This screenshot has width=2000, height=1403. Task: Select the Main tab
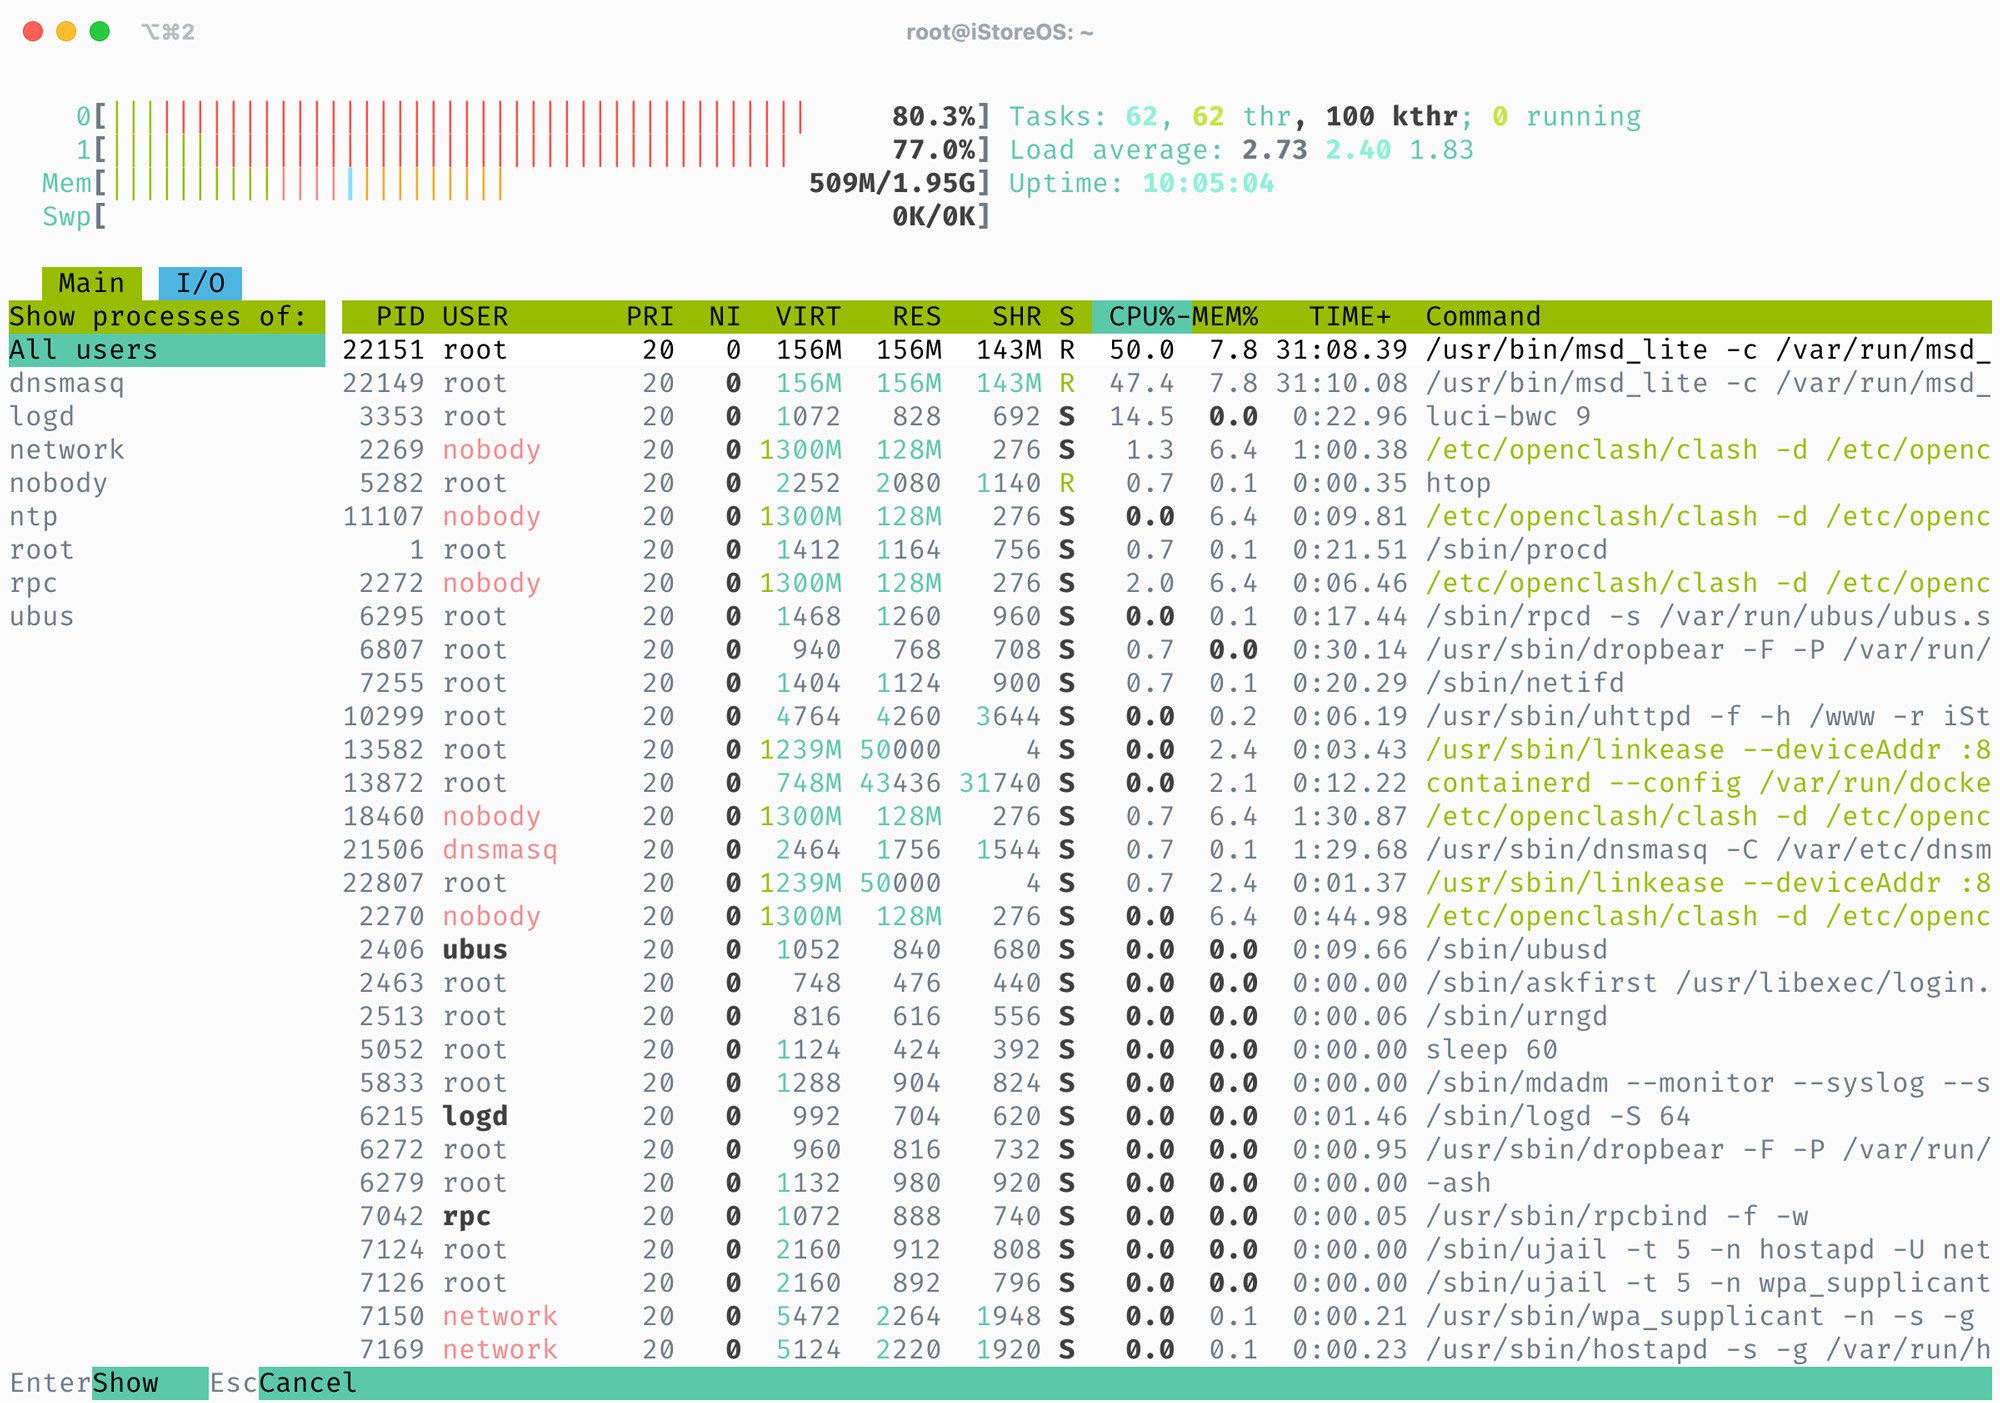tap(91, 283)
